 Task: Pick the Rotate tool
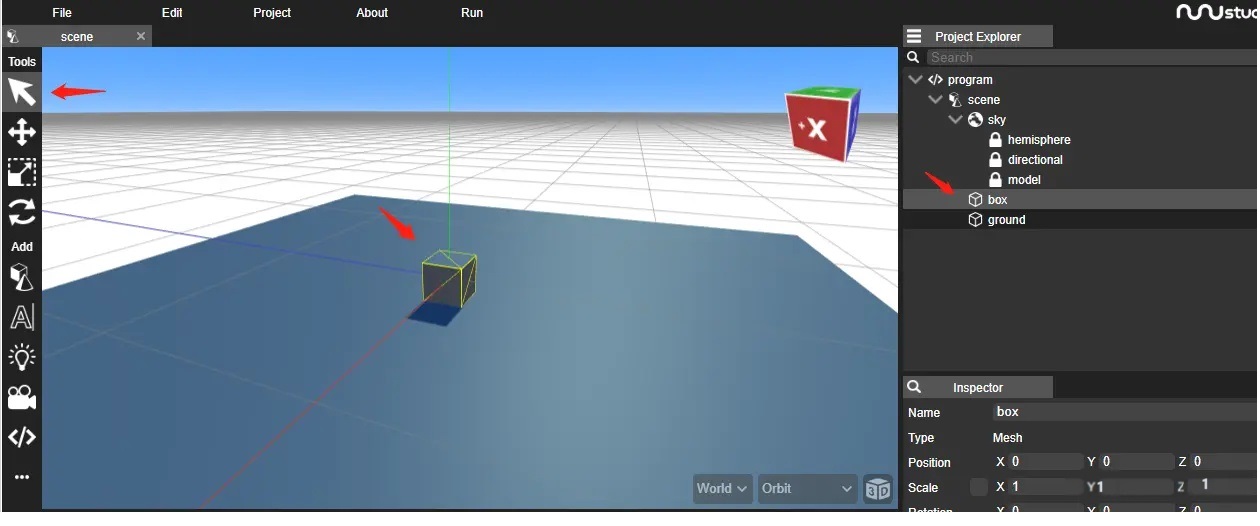[22, 212]
